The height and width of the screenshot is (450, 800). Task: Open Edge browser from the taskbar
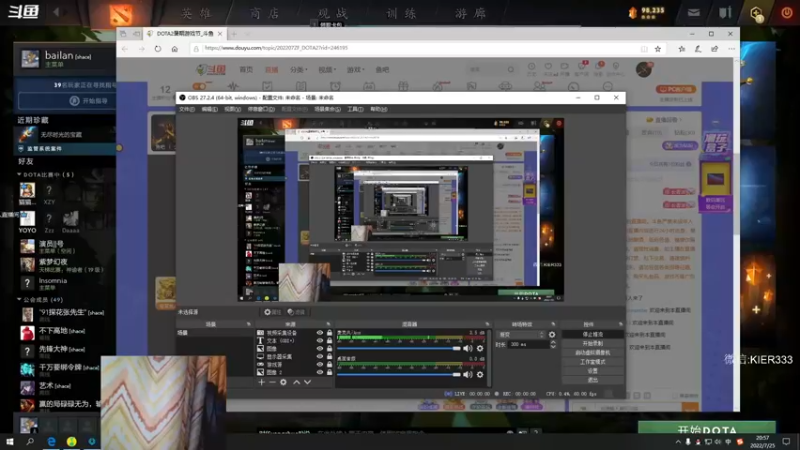click(52, 441)
